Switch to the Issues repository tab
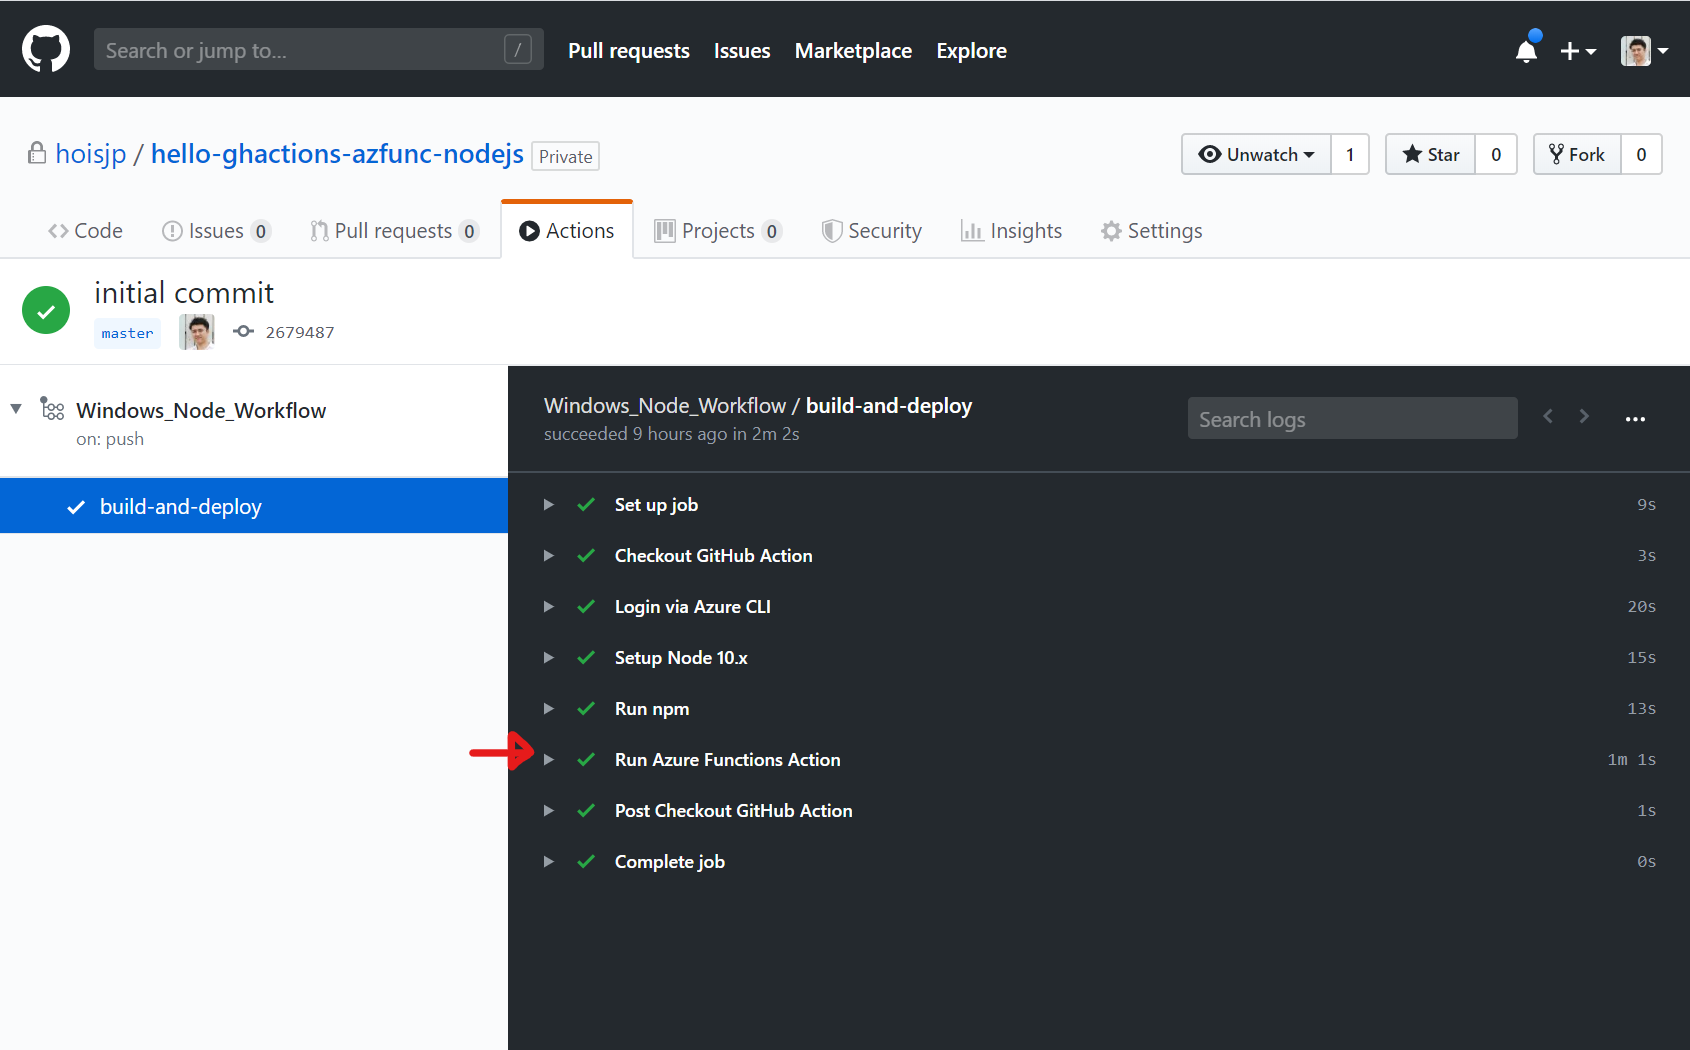1690x1050 pixels. [x=216, y=231]
